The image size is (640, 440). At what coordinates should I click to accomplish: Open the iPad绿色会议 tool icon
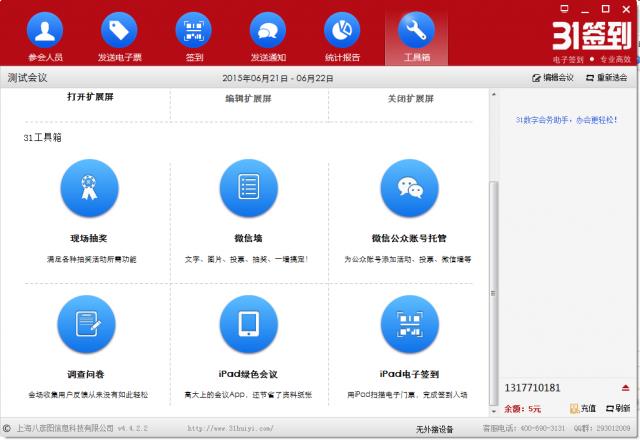tap(249, 324)
